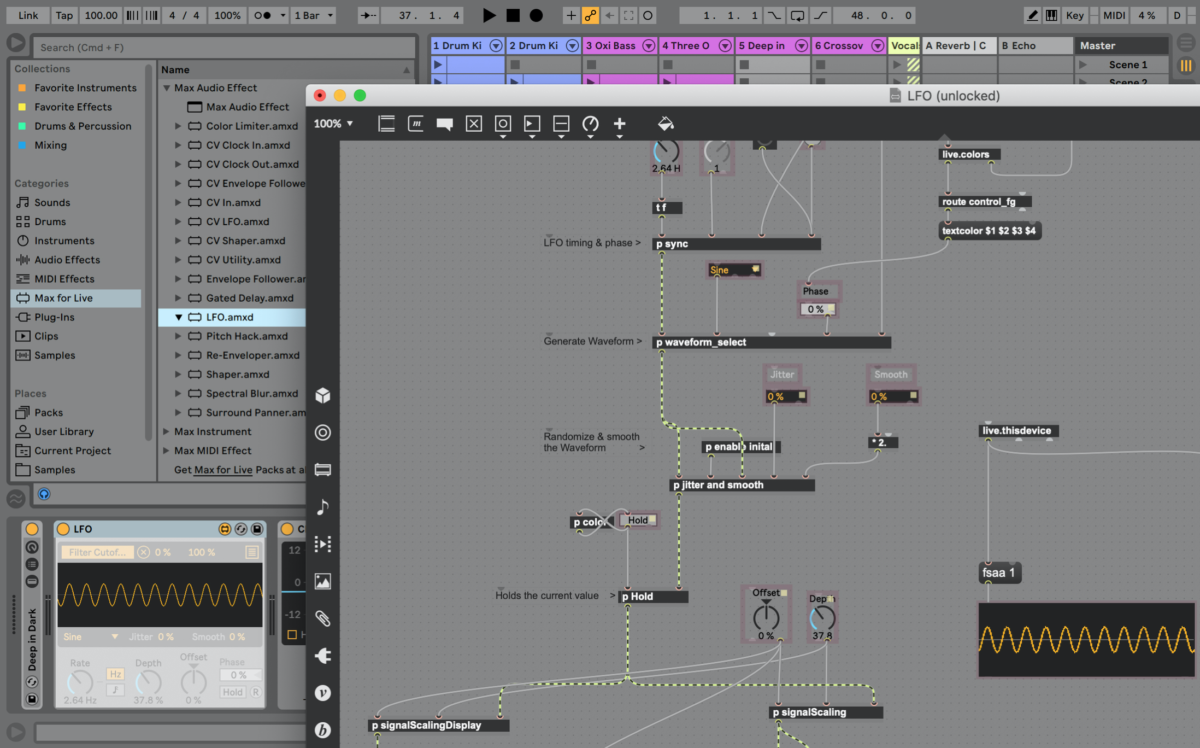Screen dimensions: 1200x748
Task: Expand the Max Instrument folder
Action: (167, 431)
